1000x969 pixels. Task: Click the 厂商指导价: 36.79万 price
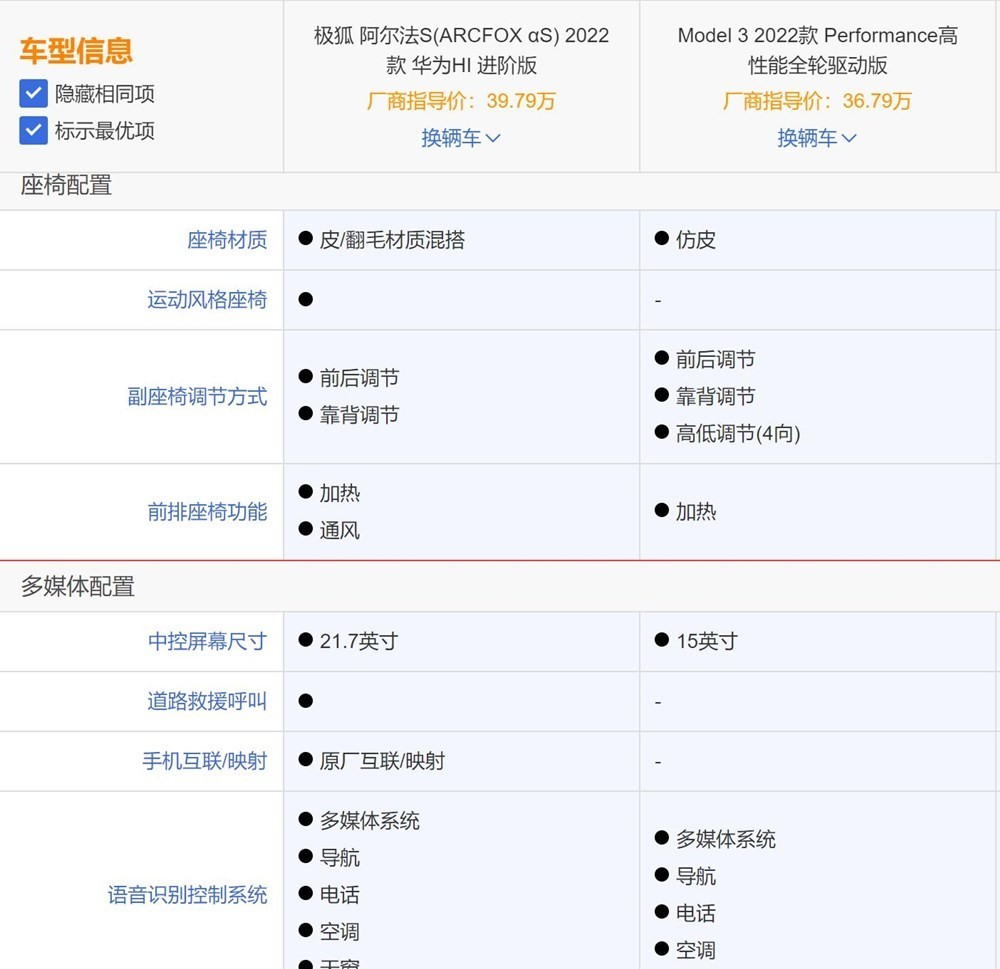click(x=817, y=101)
